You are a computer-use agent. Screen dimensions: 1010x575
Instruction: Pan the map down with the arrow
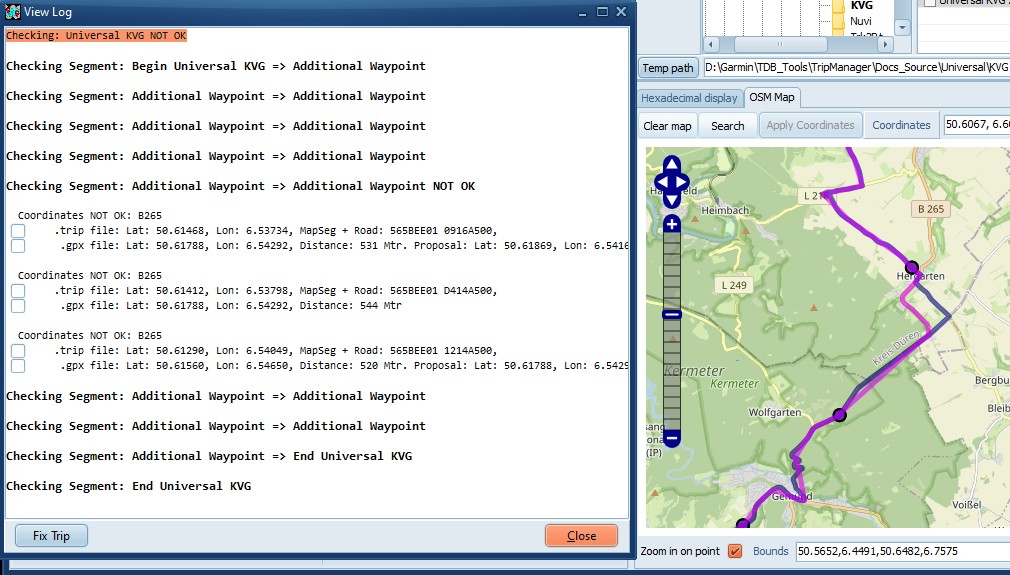click(672, 200)
